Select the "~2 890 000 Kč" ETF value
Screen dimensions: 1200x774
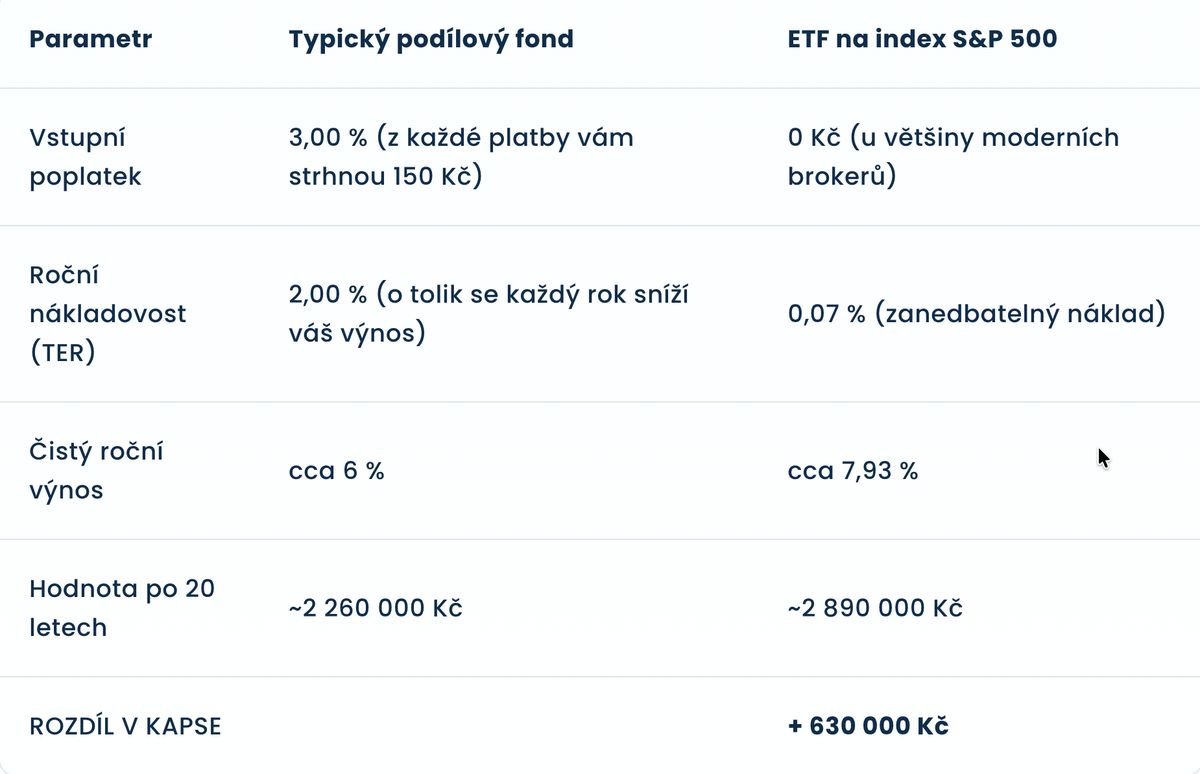(875, 609)
